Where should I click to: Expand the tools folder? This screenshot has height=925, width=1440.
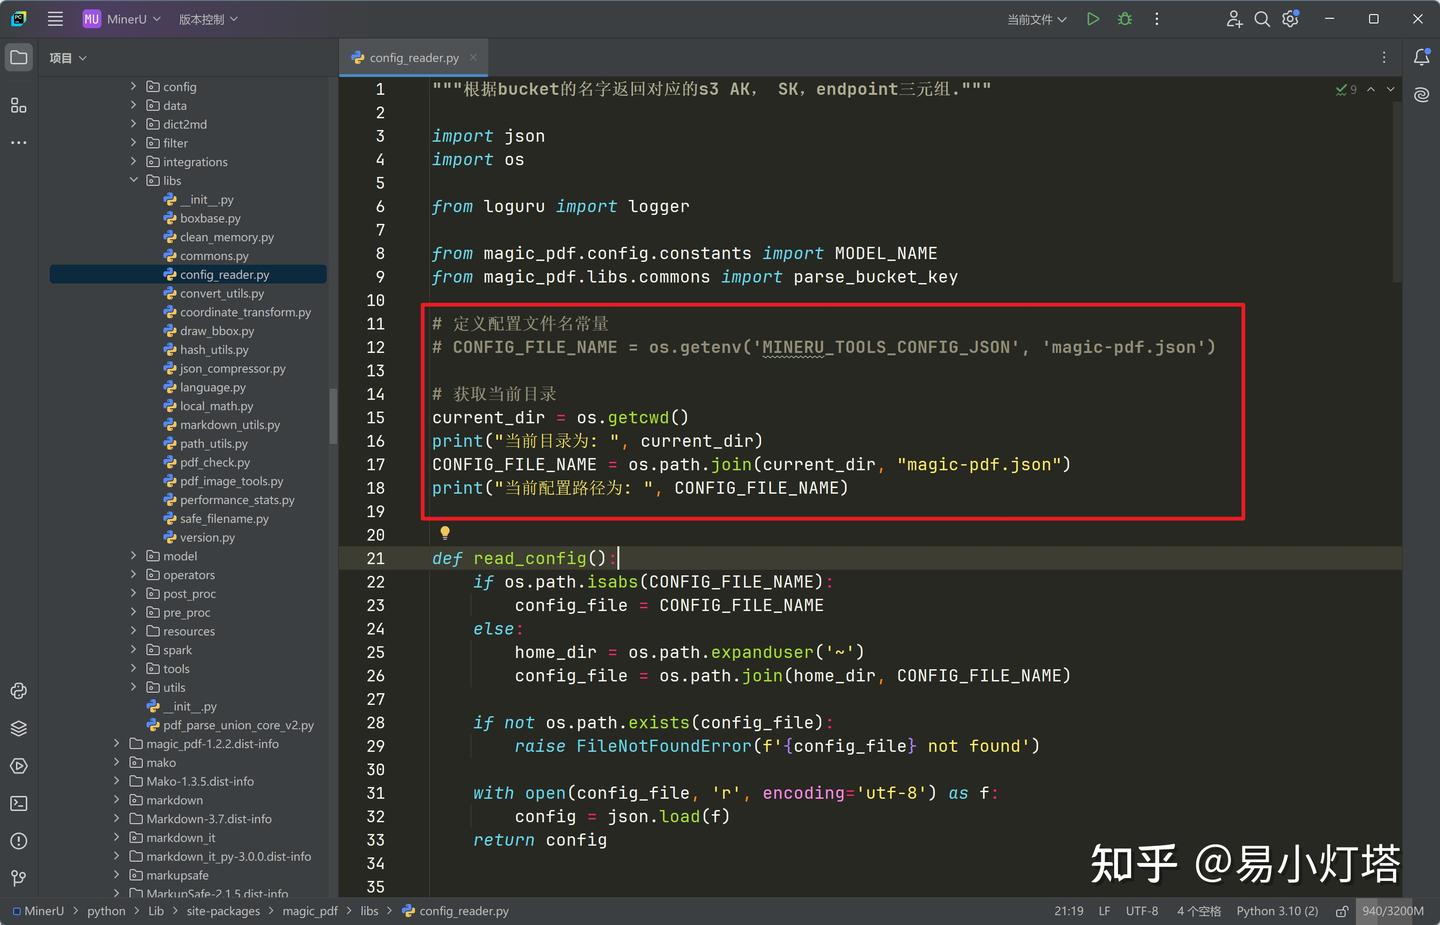click(134, 668)
